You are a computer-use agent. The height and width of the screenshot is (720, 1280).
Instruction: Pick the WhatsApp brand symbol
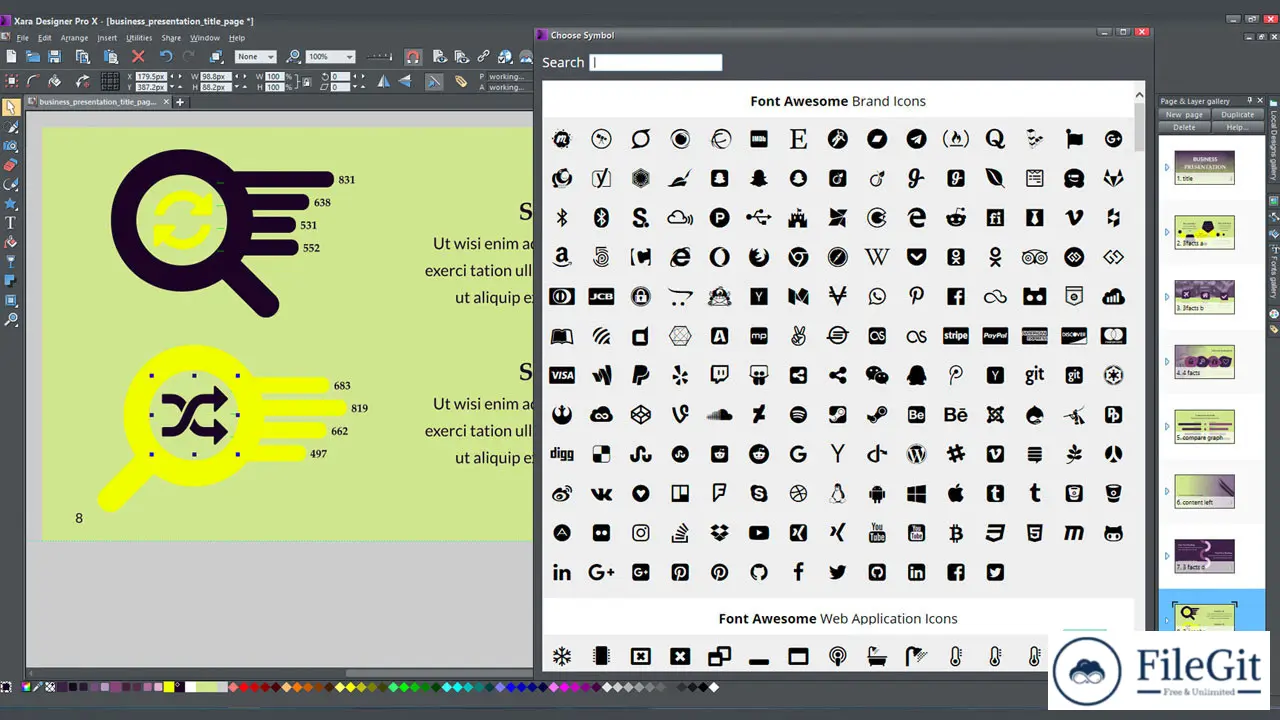point(877,296)
